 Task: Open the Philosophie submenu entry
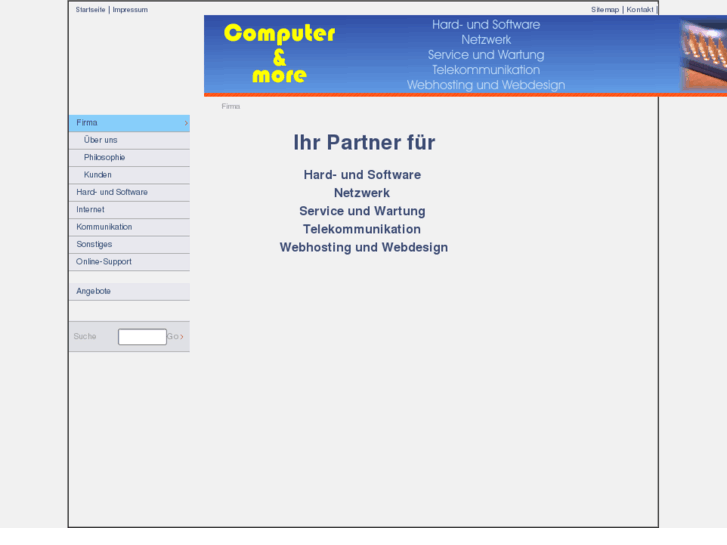(x=129, y=158)
